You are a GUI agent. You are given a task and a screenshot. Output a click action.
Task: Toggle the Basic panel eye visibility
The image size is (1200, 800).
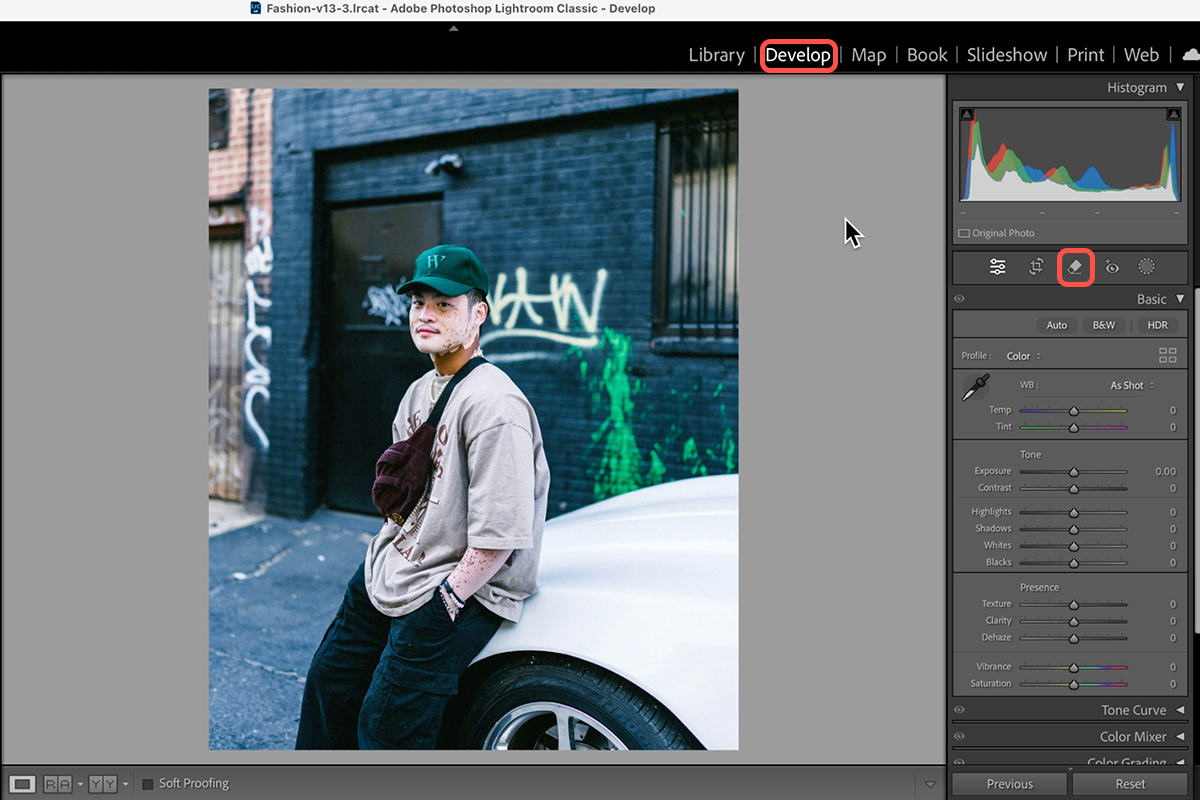tap(959, 299)
